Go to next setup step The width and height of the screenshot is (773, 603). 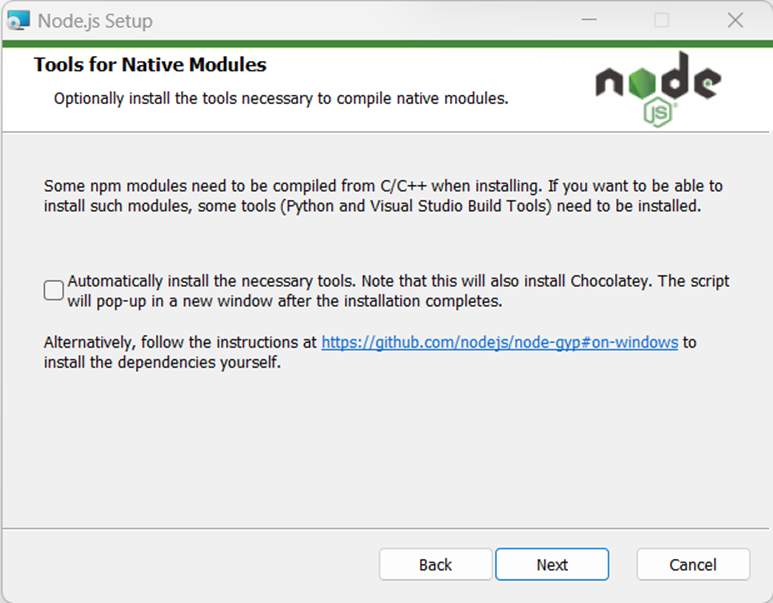tap(552, 565)
